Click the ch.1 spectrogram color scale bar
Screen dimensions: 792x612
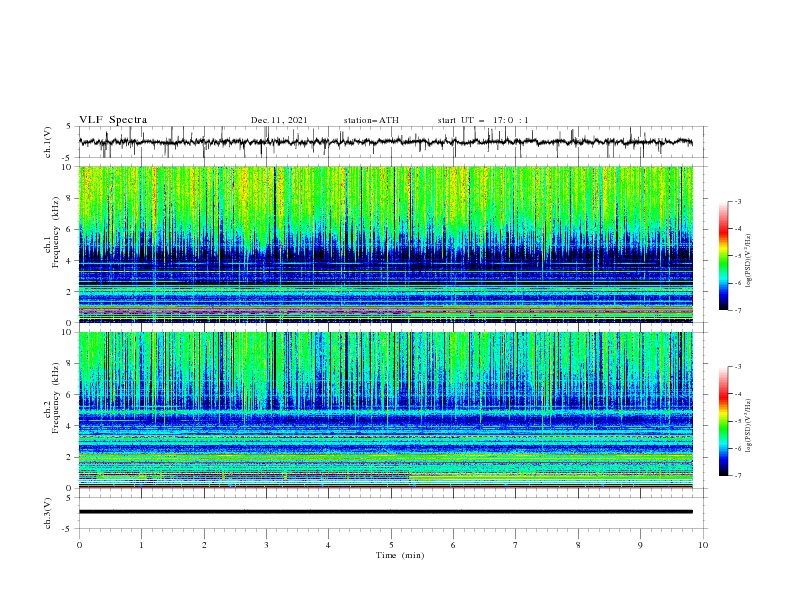[723, 256]
